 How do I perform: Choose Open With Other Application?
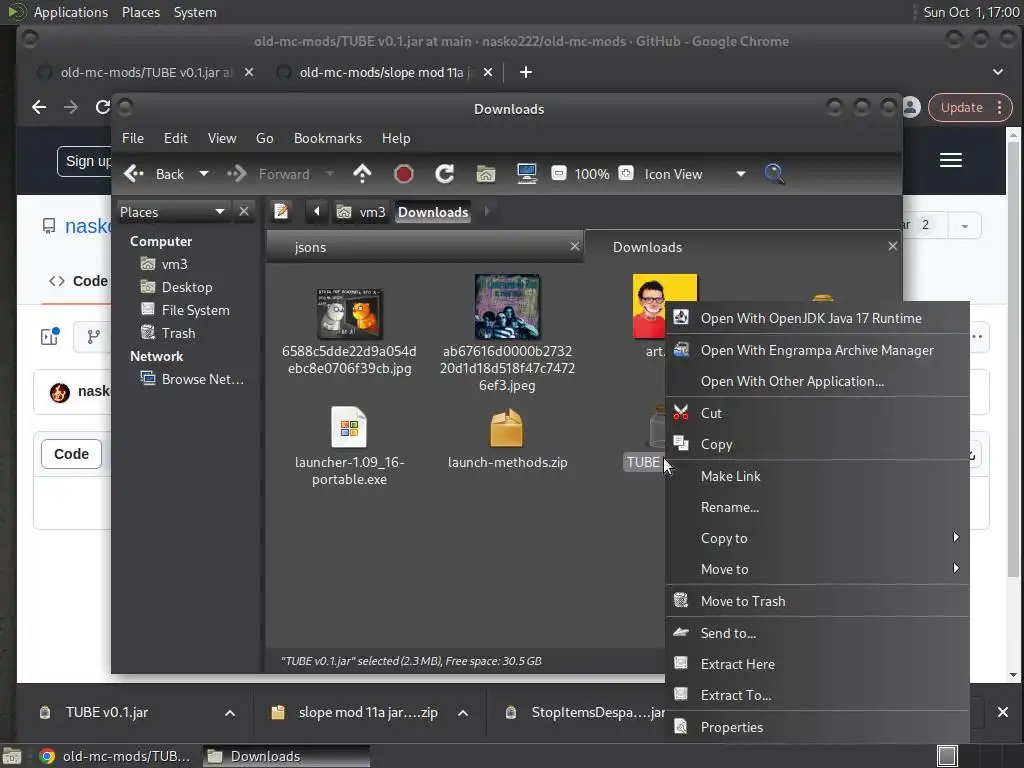[817, 381]
